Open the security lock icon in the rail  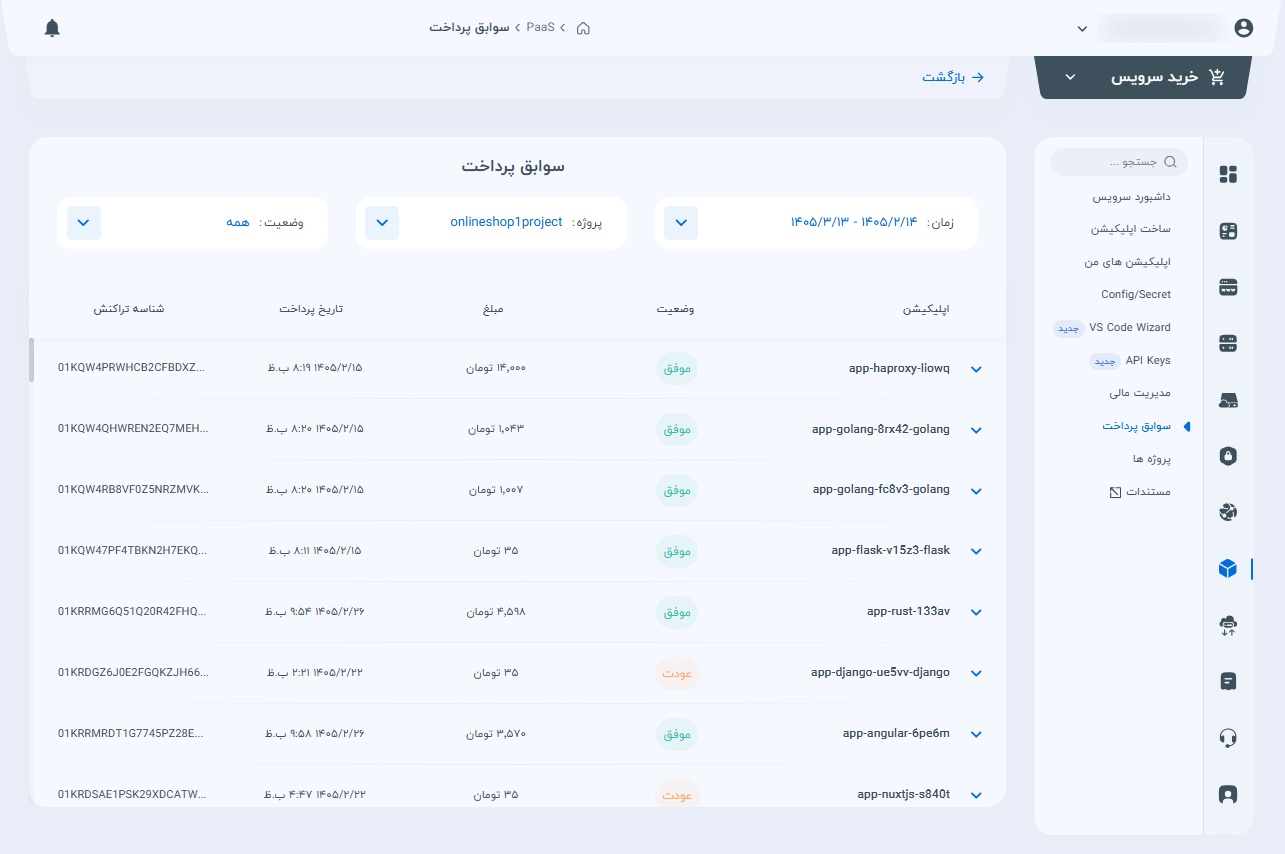[1229, 456]
